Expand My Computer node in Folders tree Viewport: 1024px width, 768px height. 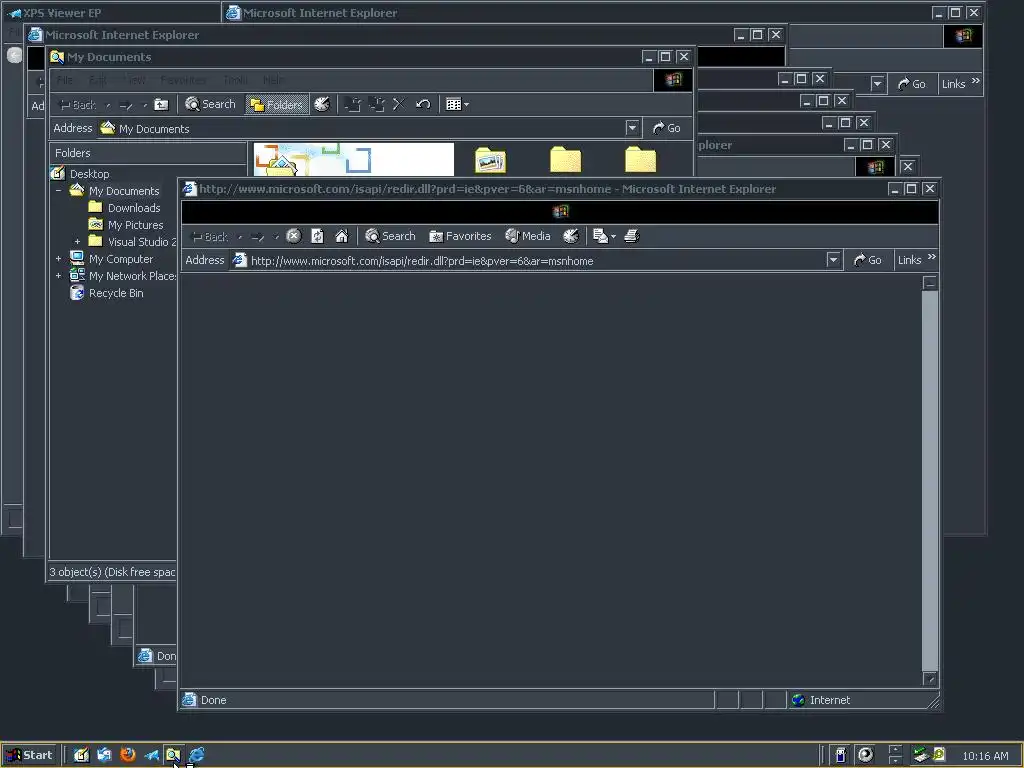pos(59,259)
